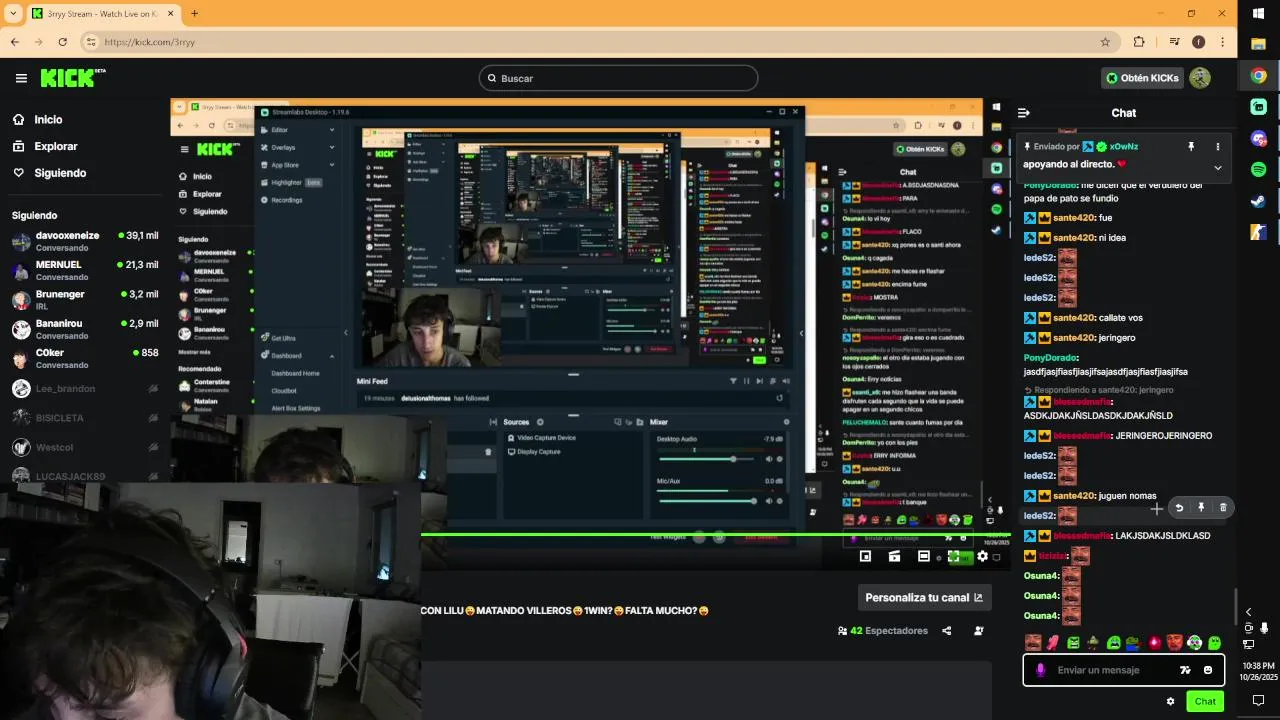Click the user icon right of the share icon
The width and height of the screenshot is (1280, 720).
tap(978, 631)
